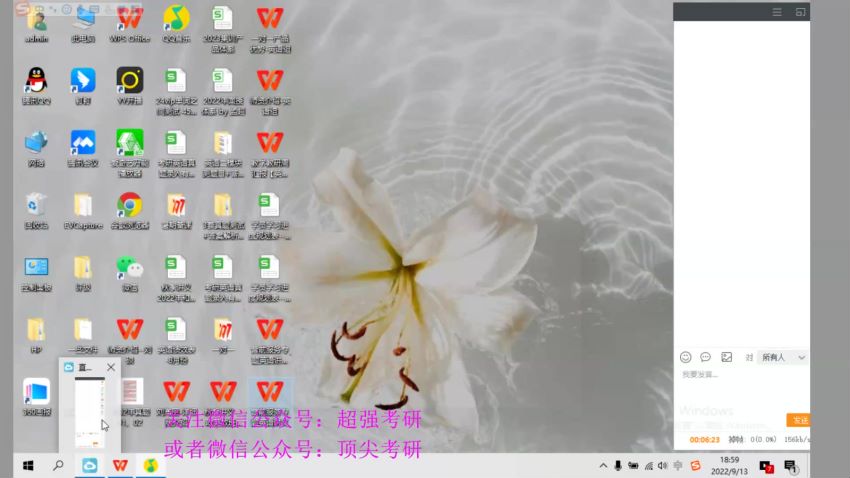Screen dimensions: 850x478
Task: Click the insert image icon in chat
Action: click(726, 357)
